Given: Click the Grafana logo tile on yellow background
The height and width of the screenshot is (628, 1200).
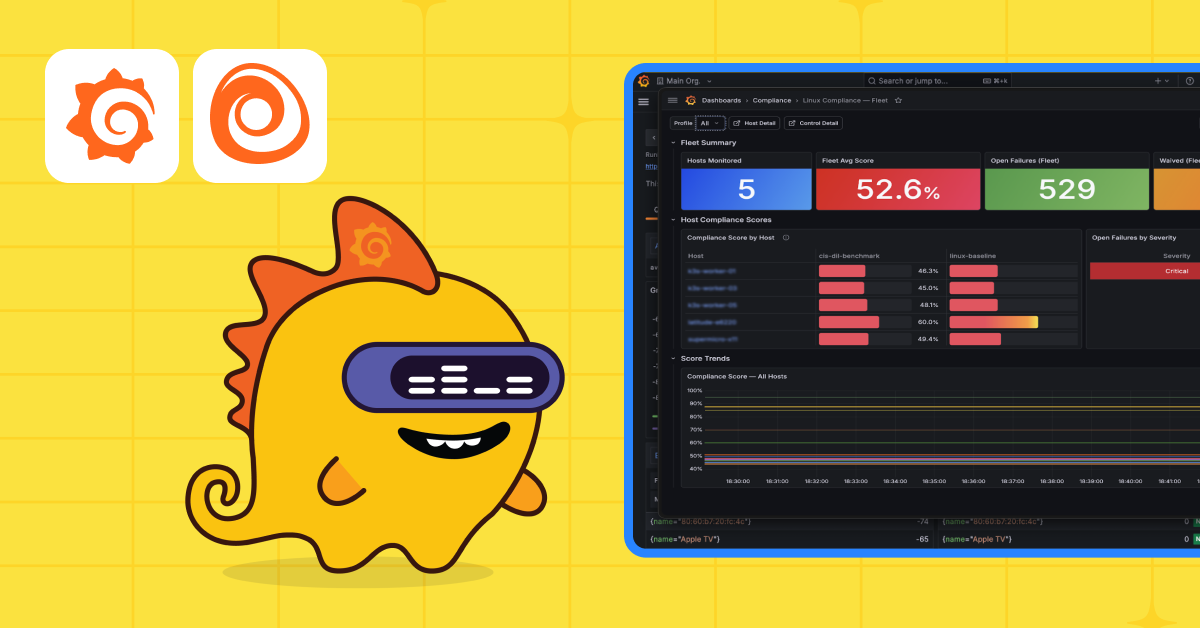Looking at the screenshot, I should [x=112, y=116].
